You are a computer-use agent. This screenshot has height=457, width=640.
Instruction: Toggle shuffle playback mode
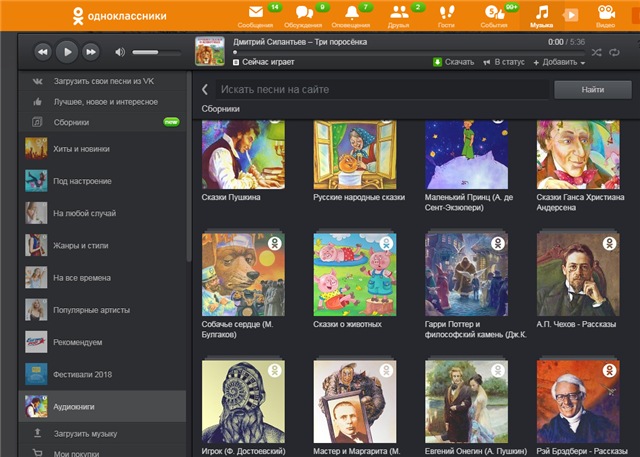coord(597,51)
